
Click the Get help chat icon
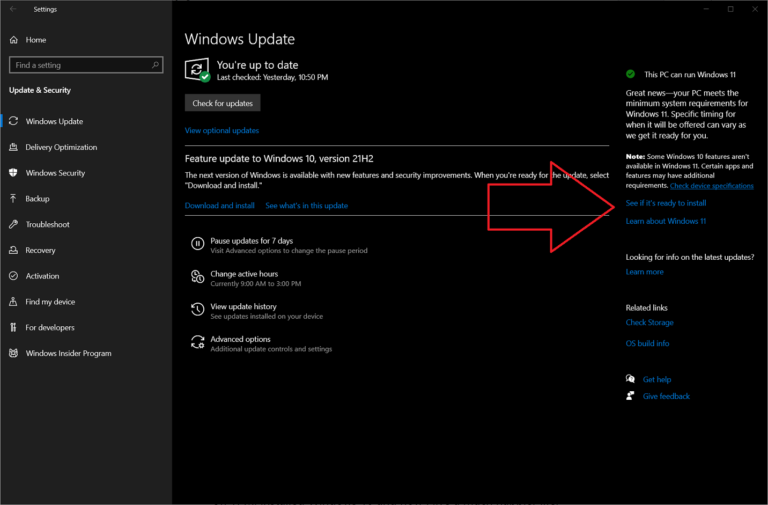click(630, 379)
